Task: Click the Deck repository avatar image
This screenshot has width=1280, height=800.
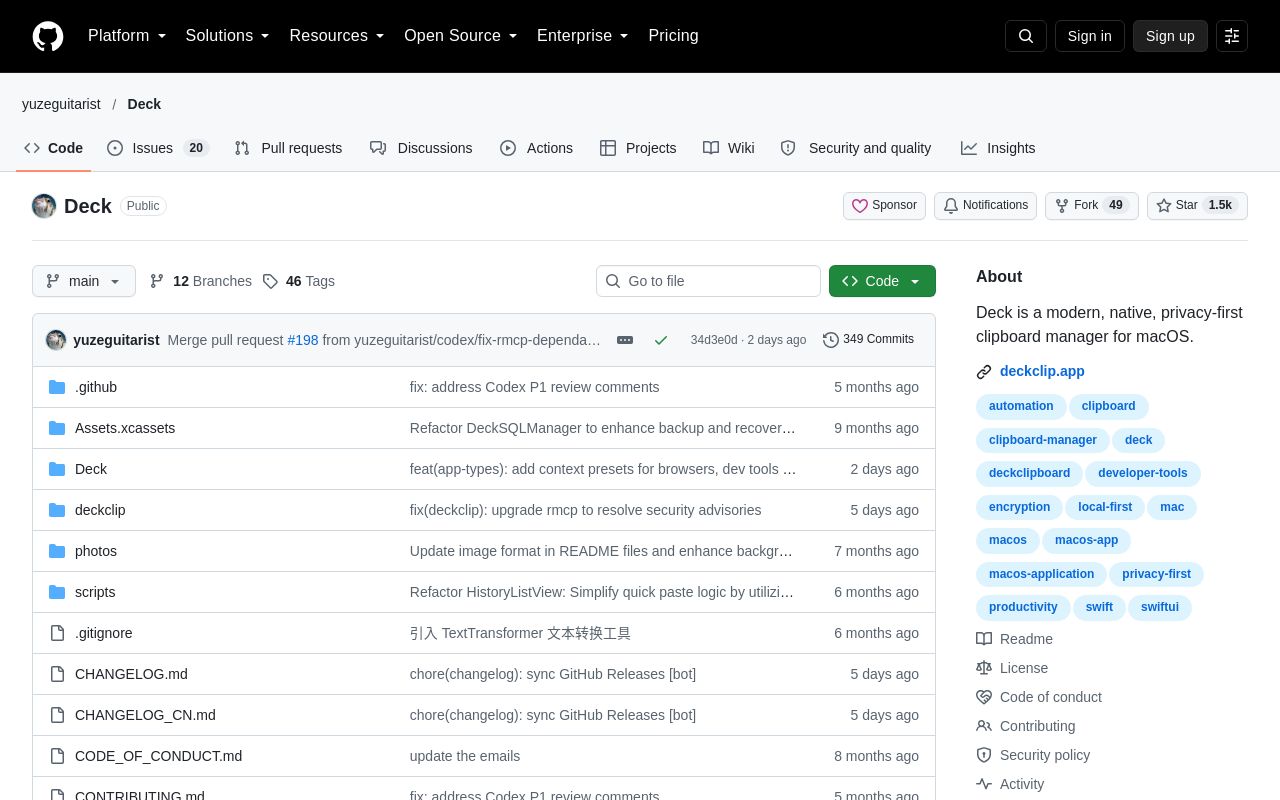Action: click(x=44, y=206)
